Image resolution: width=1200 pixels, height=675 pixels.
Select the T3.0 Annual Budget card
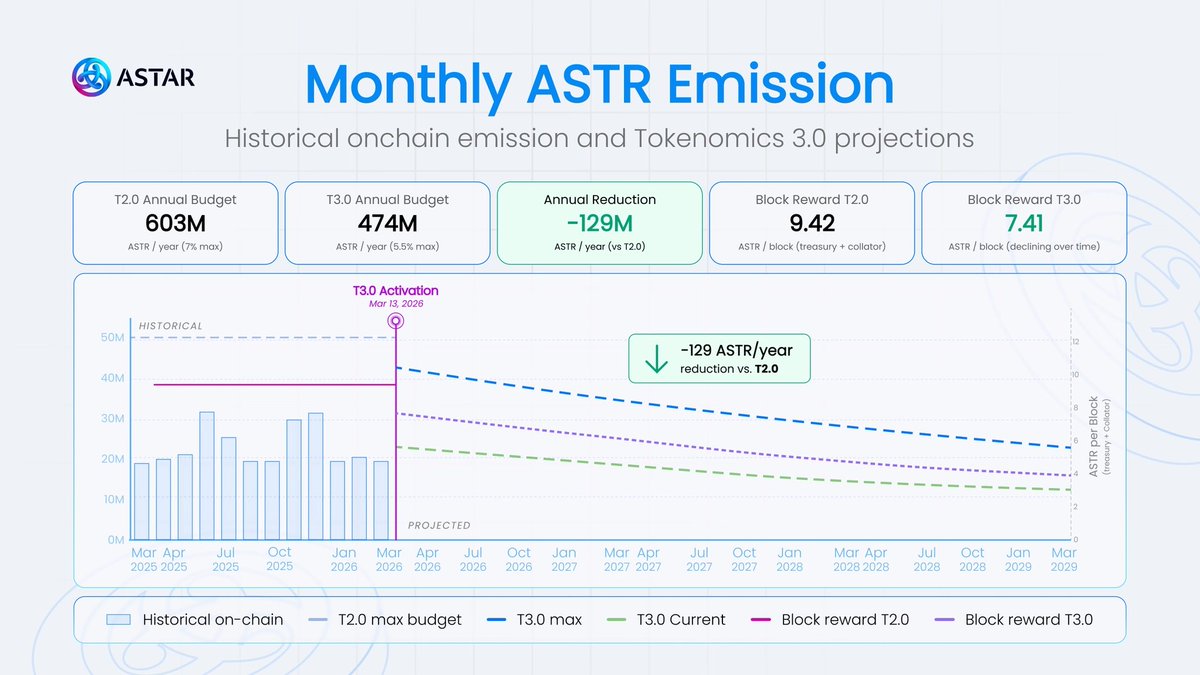388,222
